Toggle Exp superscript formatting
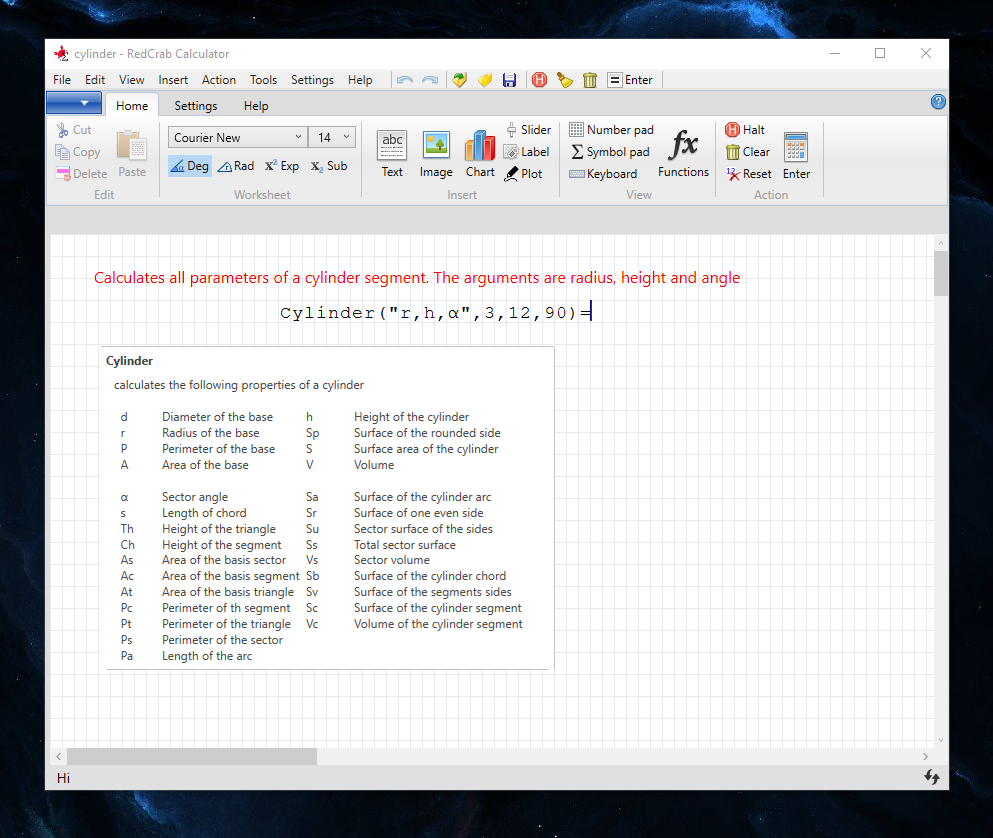This screenshot has width=993, height=838. [x=282, y=166]
